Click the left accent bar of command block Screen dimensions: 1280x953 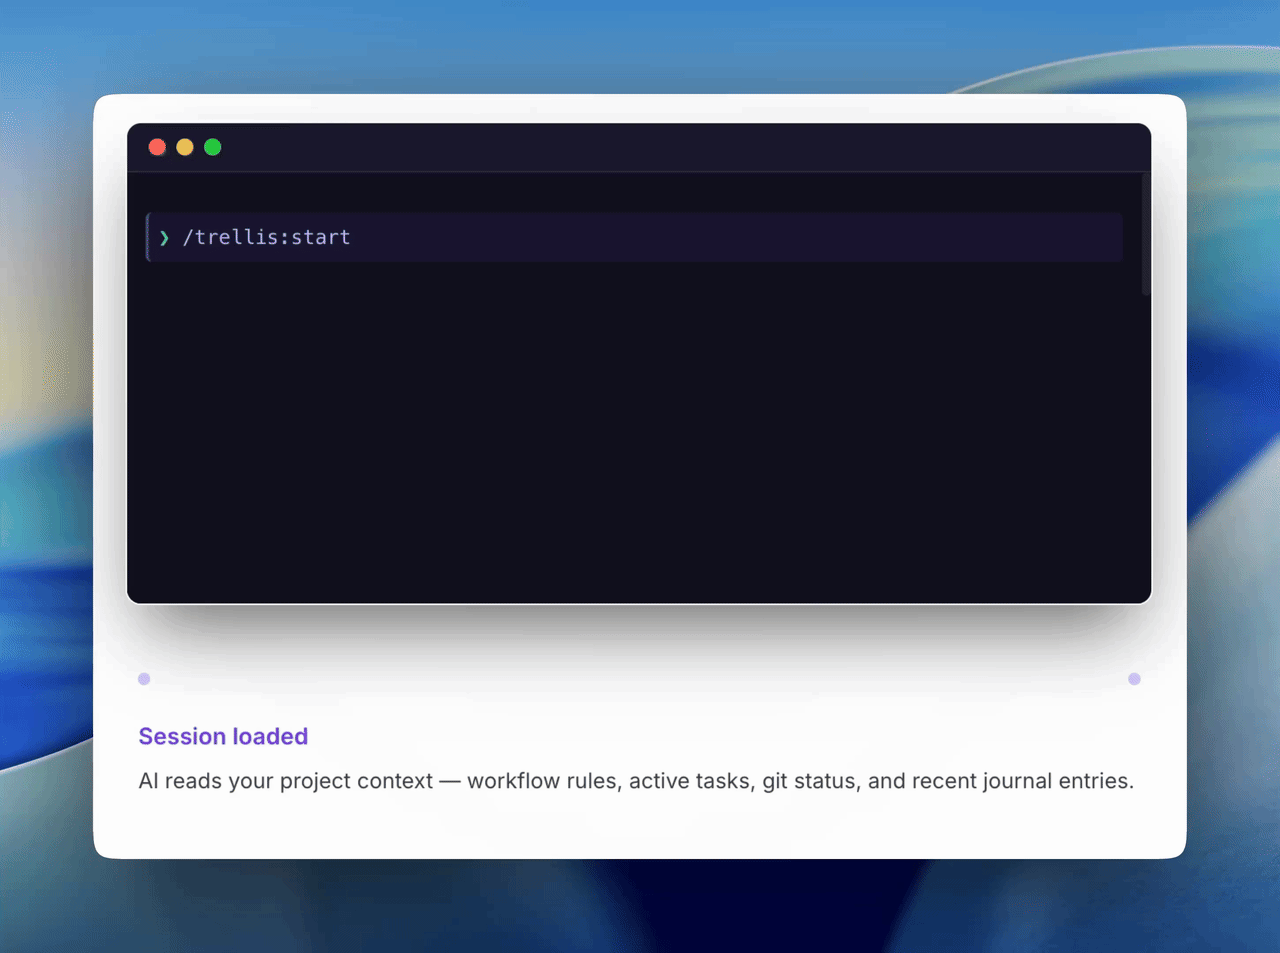click(148, 237)
